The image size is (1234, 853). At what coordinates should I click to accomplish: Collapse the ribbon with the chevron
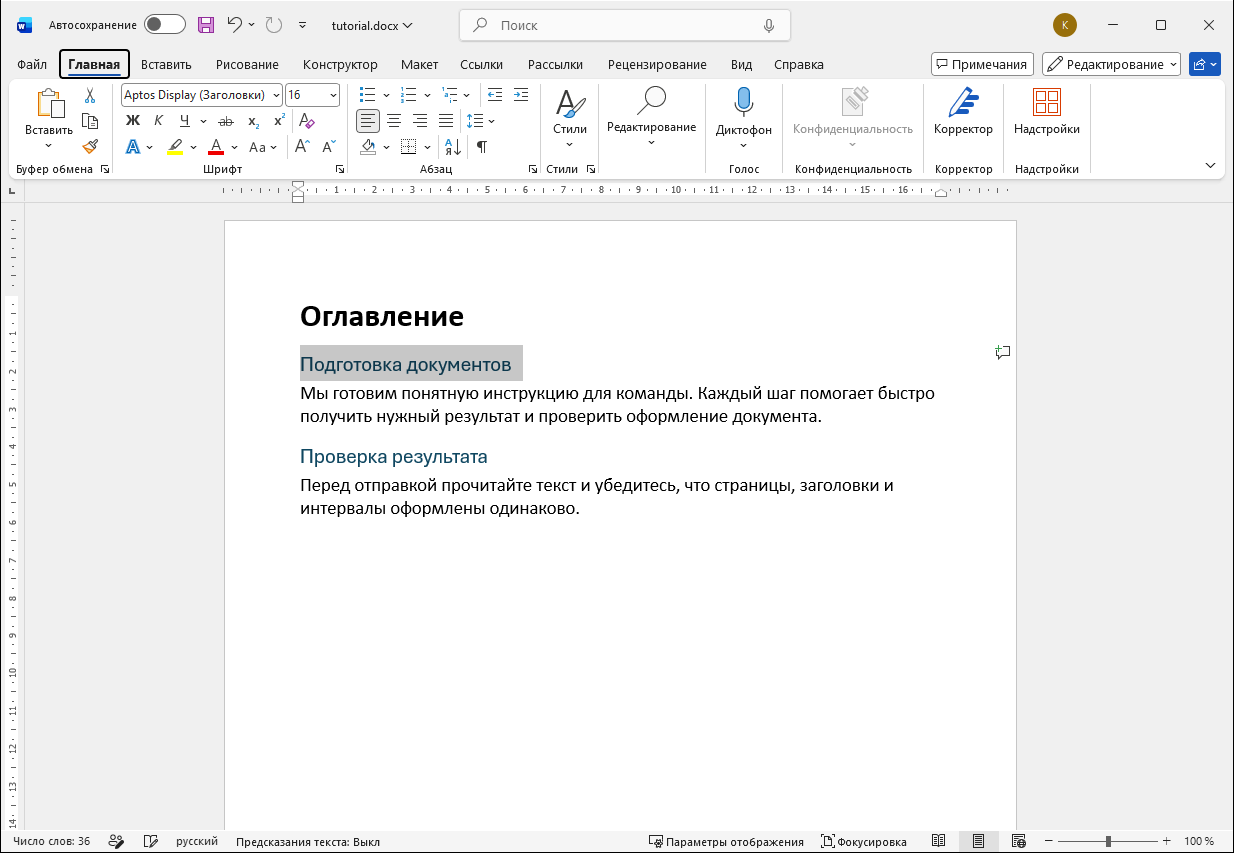pos(1211,166)
